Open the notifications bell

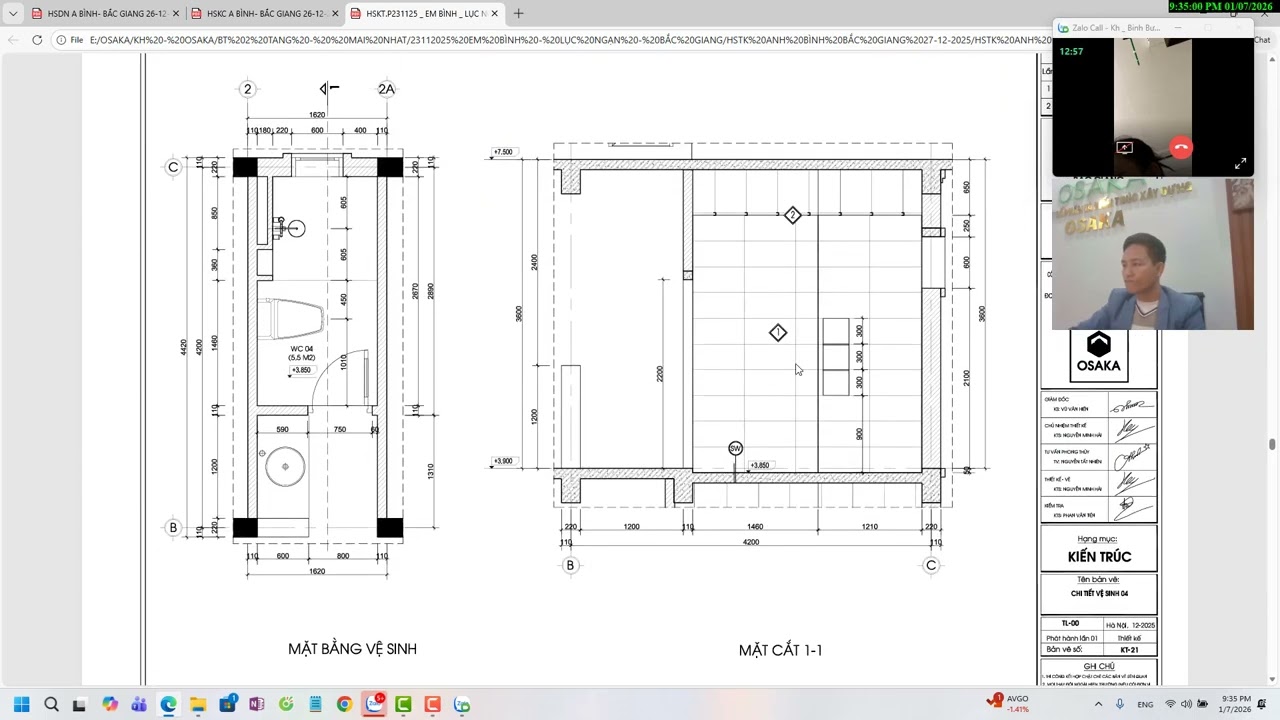coord(1262,704)
